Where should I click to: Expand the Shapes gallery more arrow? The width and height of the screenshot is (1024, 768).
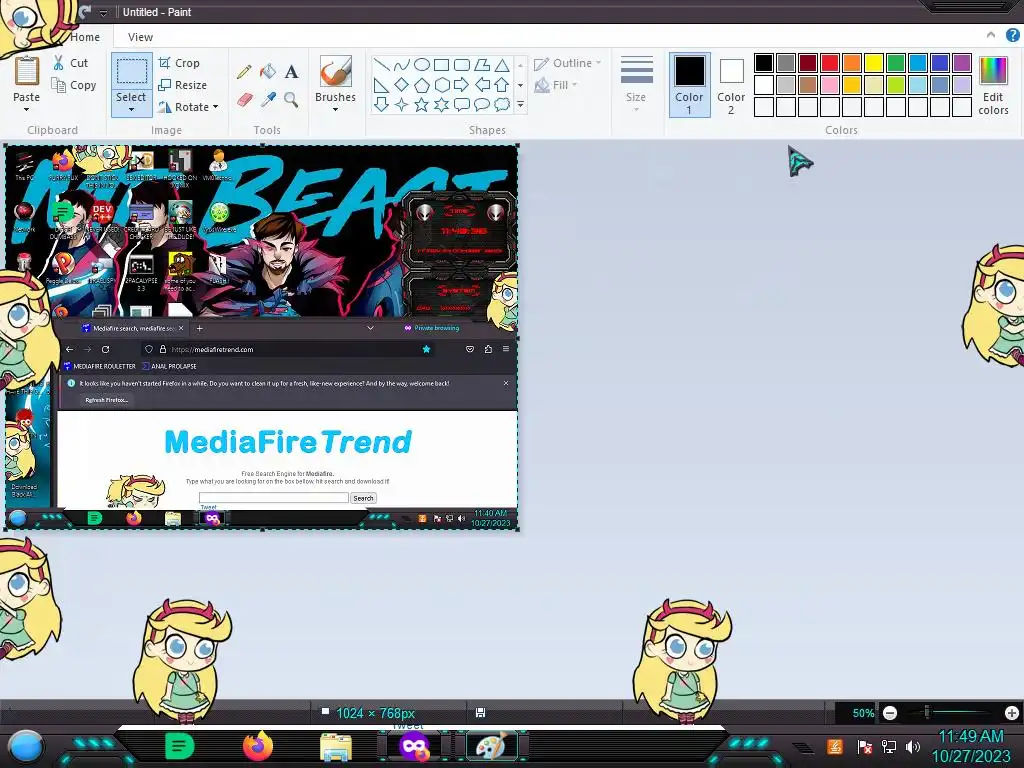pyautogui.click(x=520, y=104)
